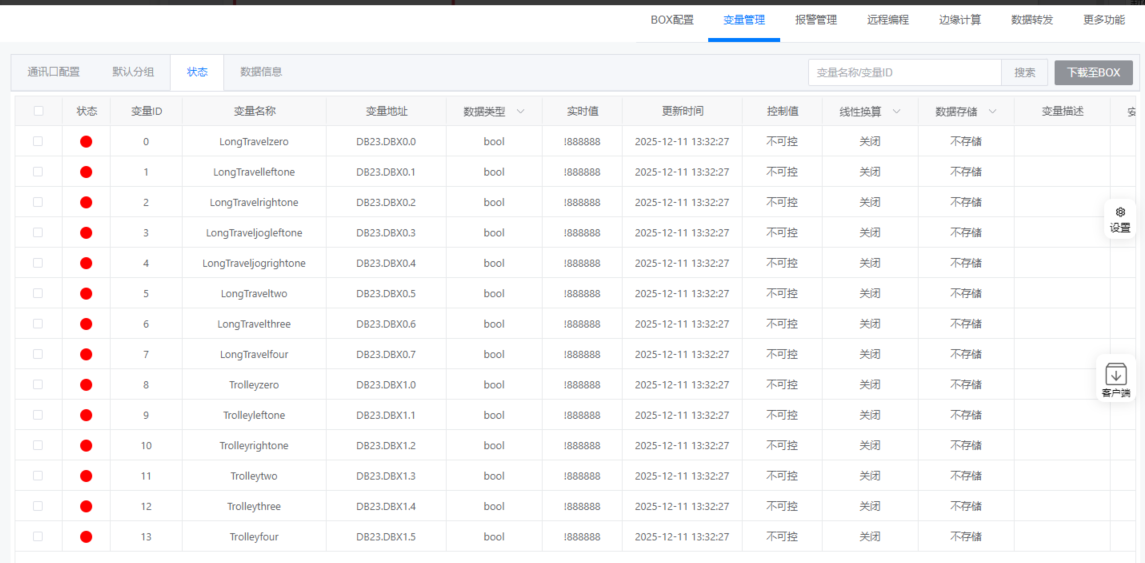Expand the 线性换算 column filter arrow
1145x563 pixels.
tap(896, 111)
